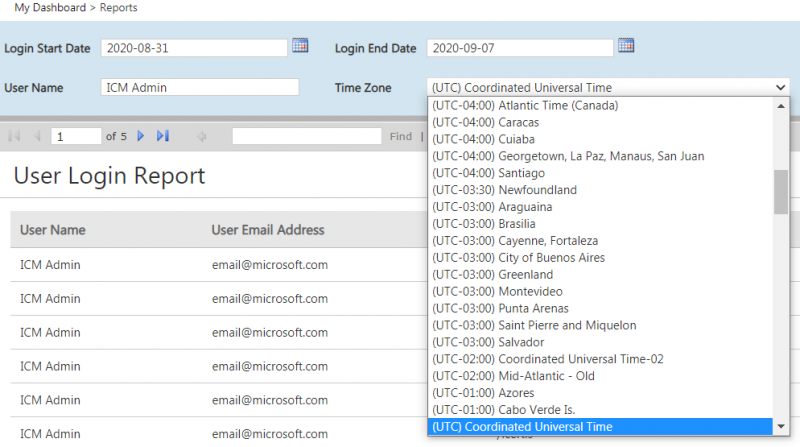Viewport: 800px width, 447px height.
Task: Click the back to parent report arrow
Action: 202,136
